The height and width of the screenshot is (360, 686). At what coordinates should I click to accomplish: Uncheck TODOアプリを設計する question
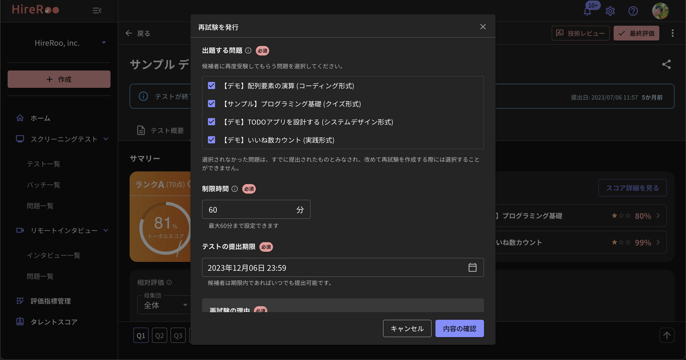tap(212, 122)
